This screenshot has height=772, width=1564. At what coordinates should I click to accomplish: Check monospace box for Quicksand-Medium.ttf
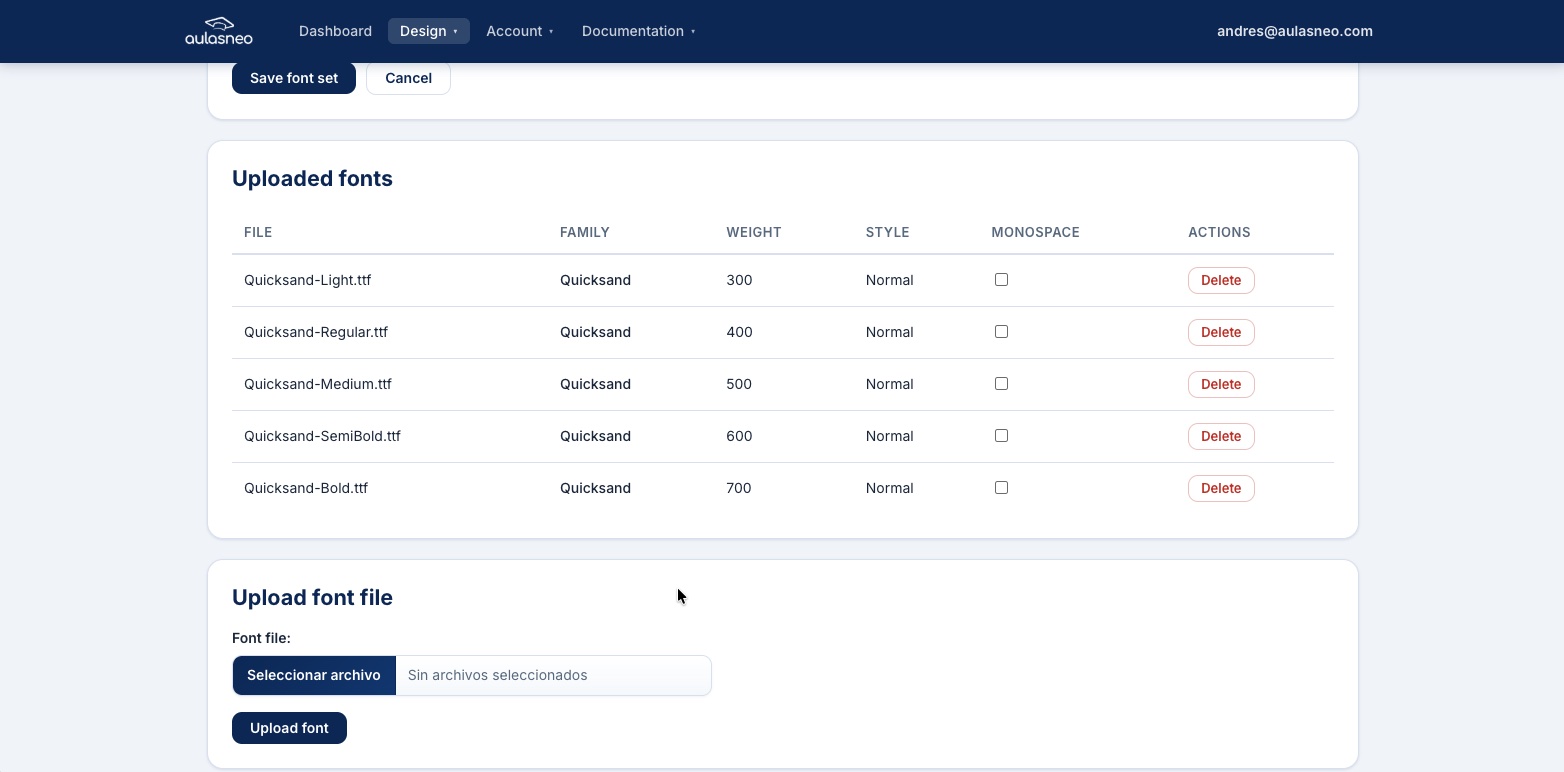[x=1001, y=384]
